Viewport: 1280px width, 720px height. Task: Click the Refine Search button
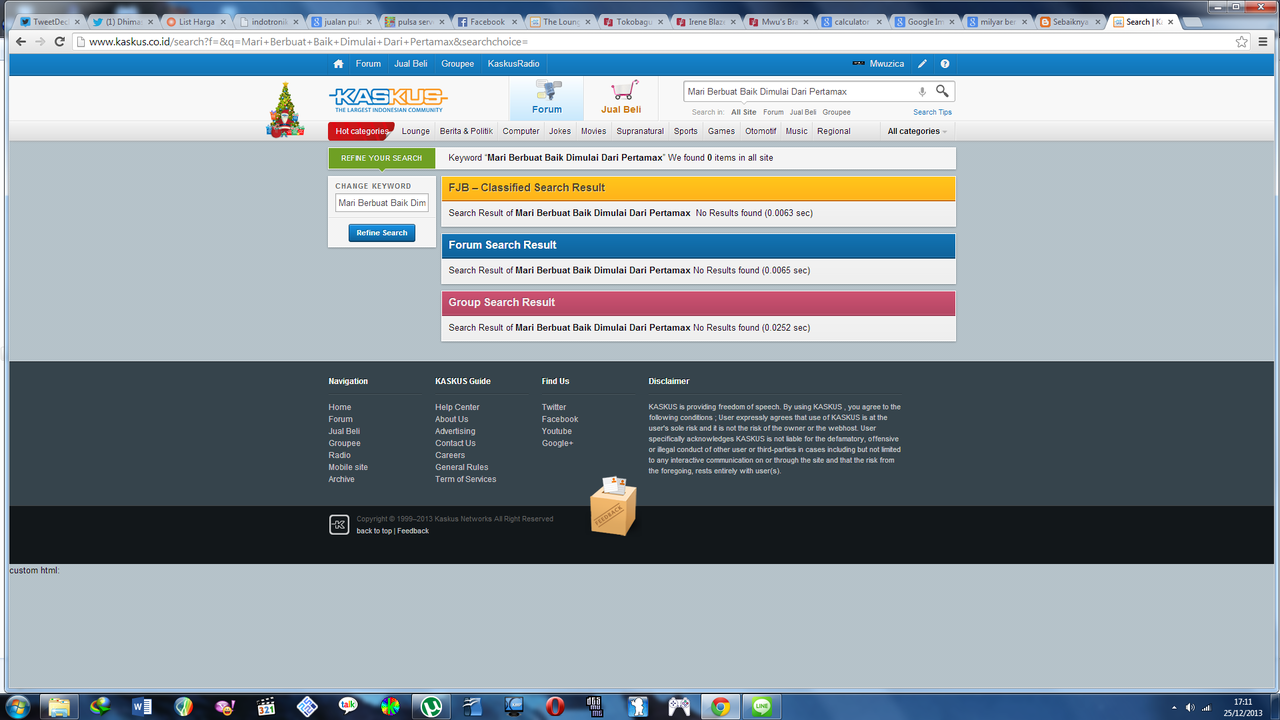point(382,233)
